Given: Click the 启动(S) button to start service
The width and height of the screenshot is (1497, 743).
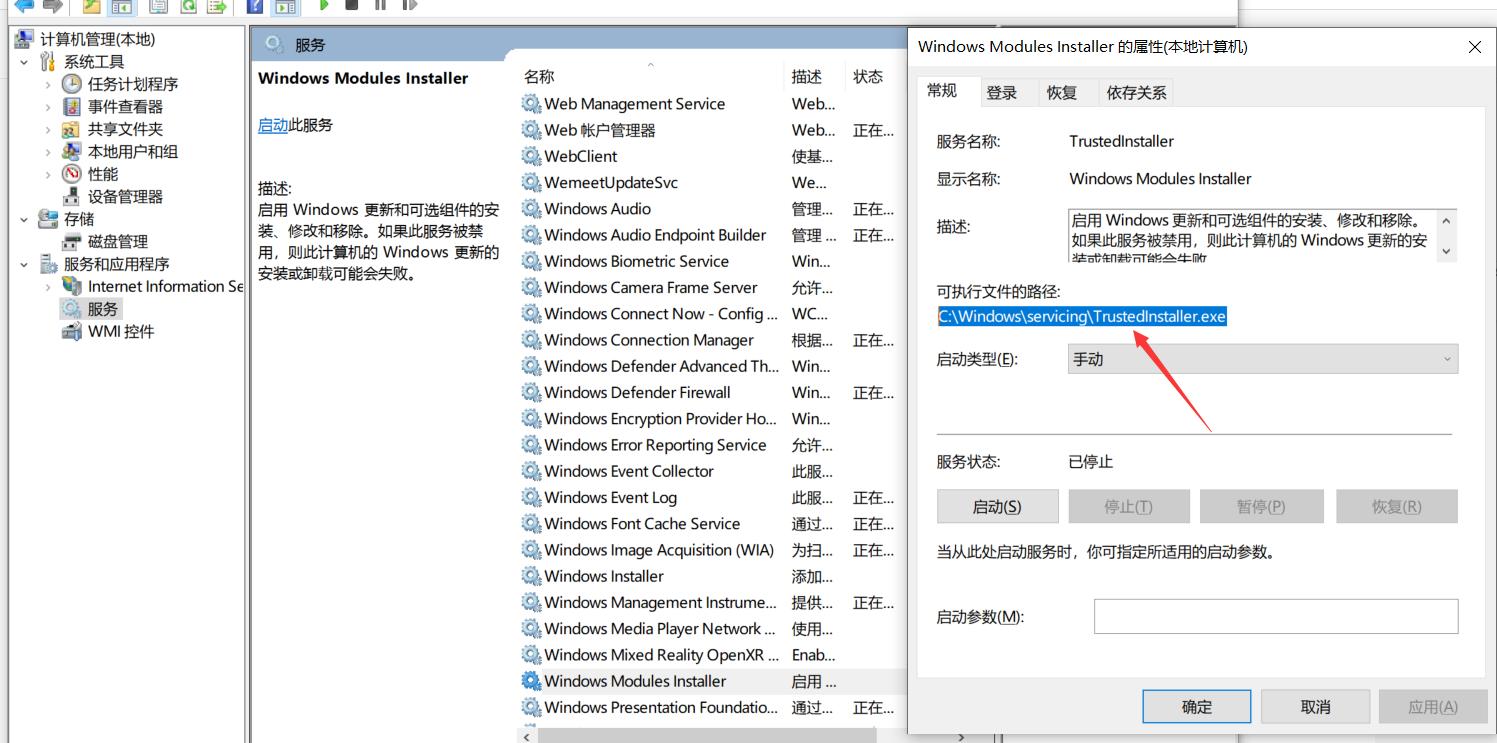Looking at the screenshot, I should 997,507.
